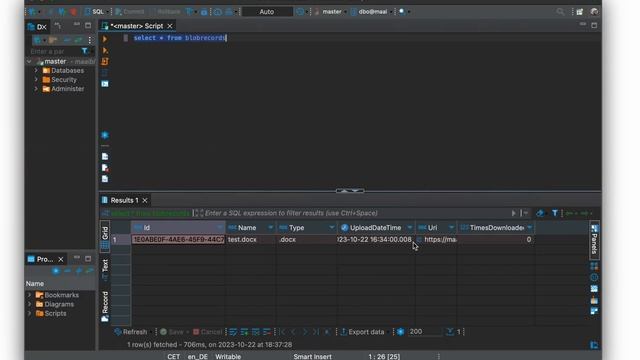Switch to the Database Navigator tab
This screenshot has width=640, height=360.
tap(37, 27)
